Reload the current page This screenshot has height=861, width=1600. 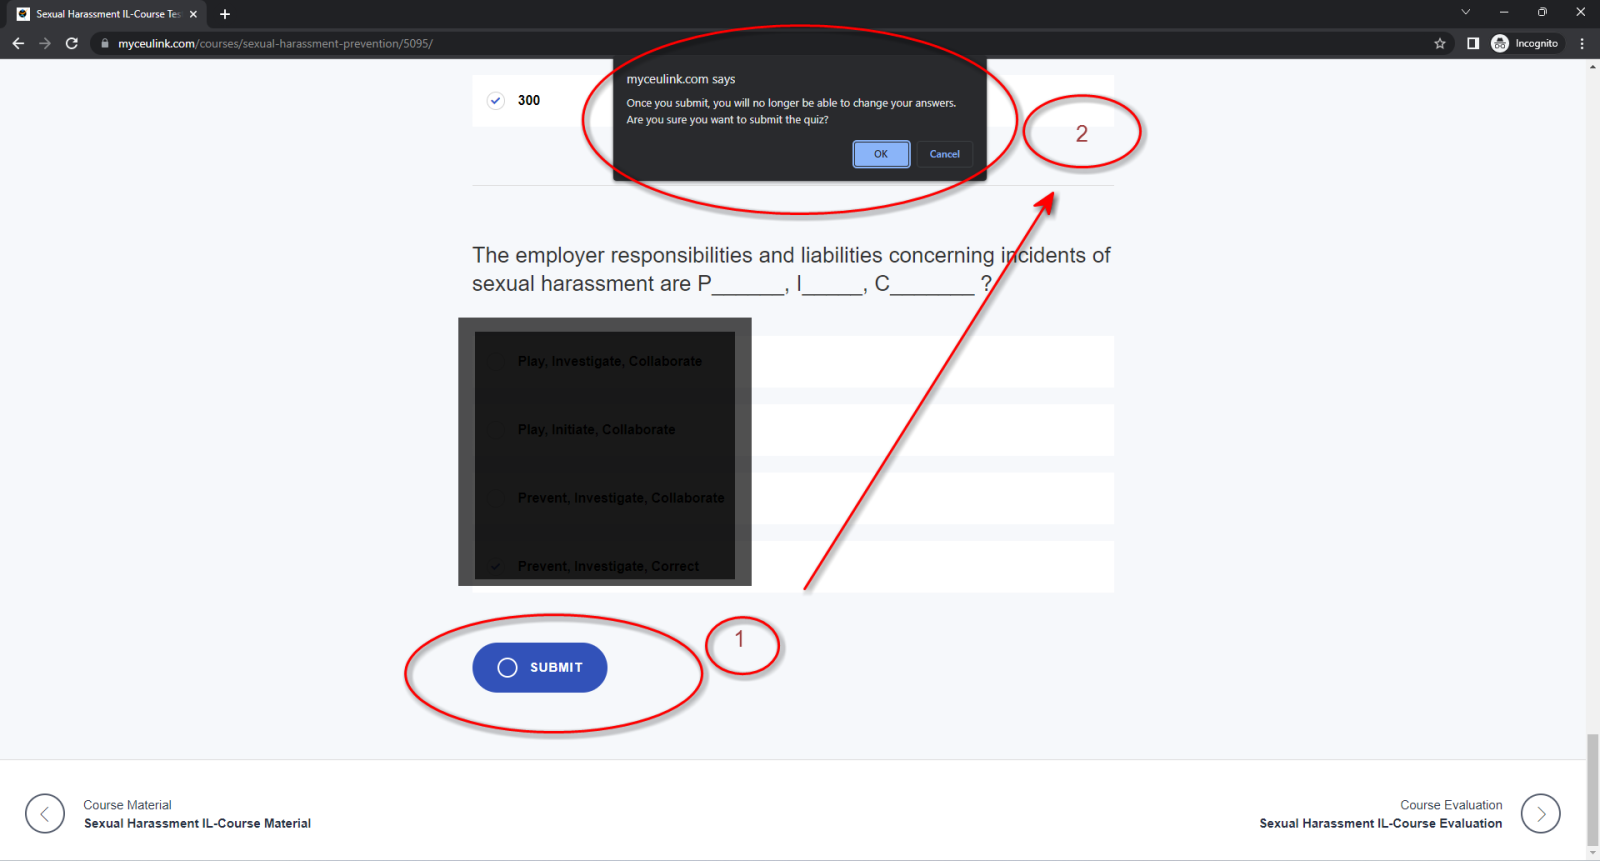72,43
